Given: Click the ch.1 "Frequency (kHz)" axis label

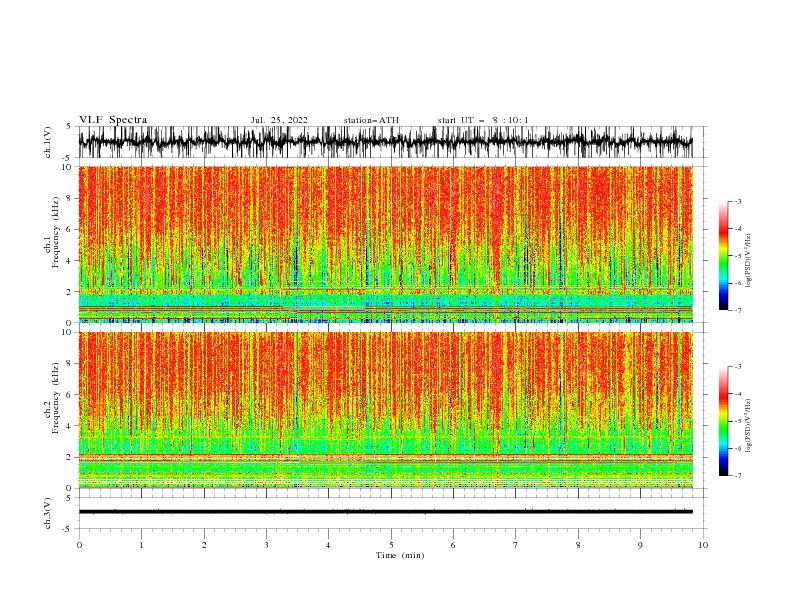Looking at the screenshot, I should pyautogui.click(x=56, y=232).
